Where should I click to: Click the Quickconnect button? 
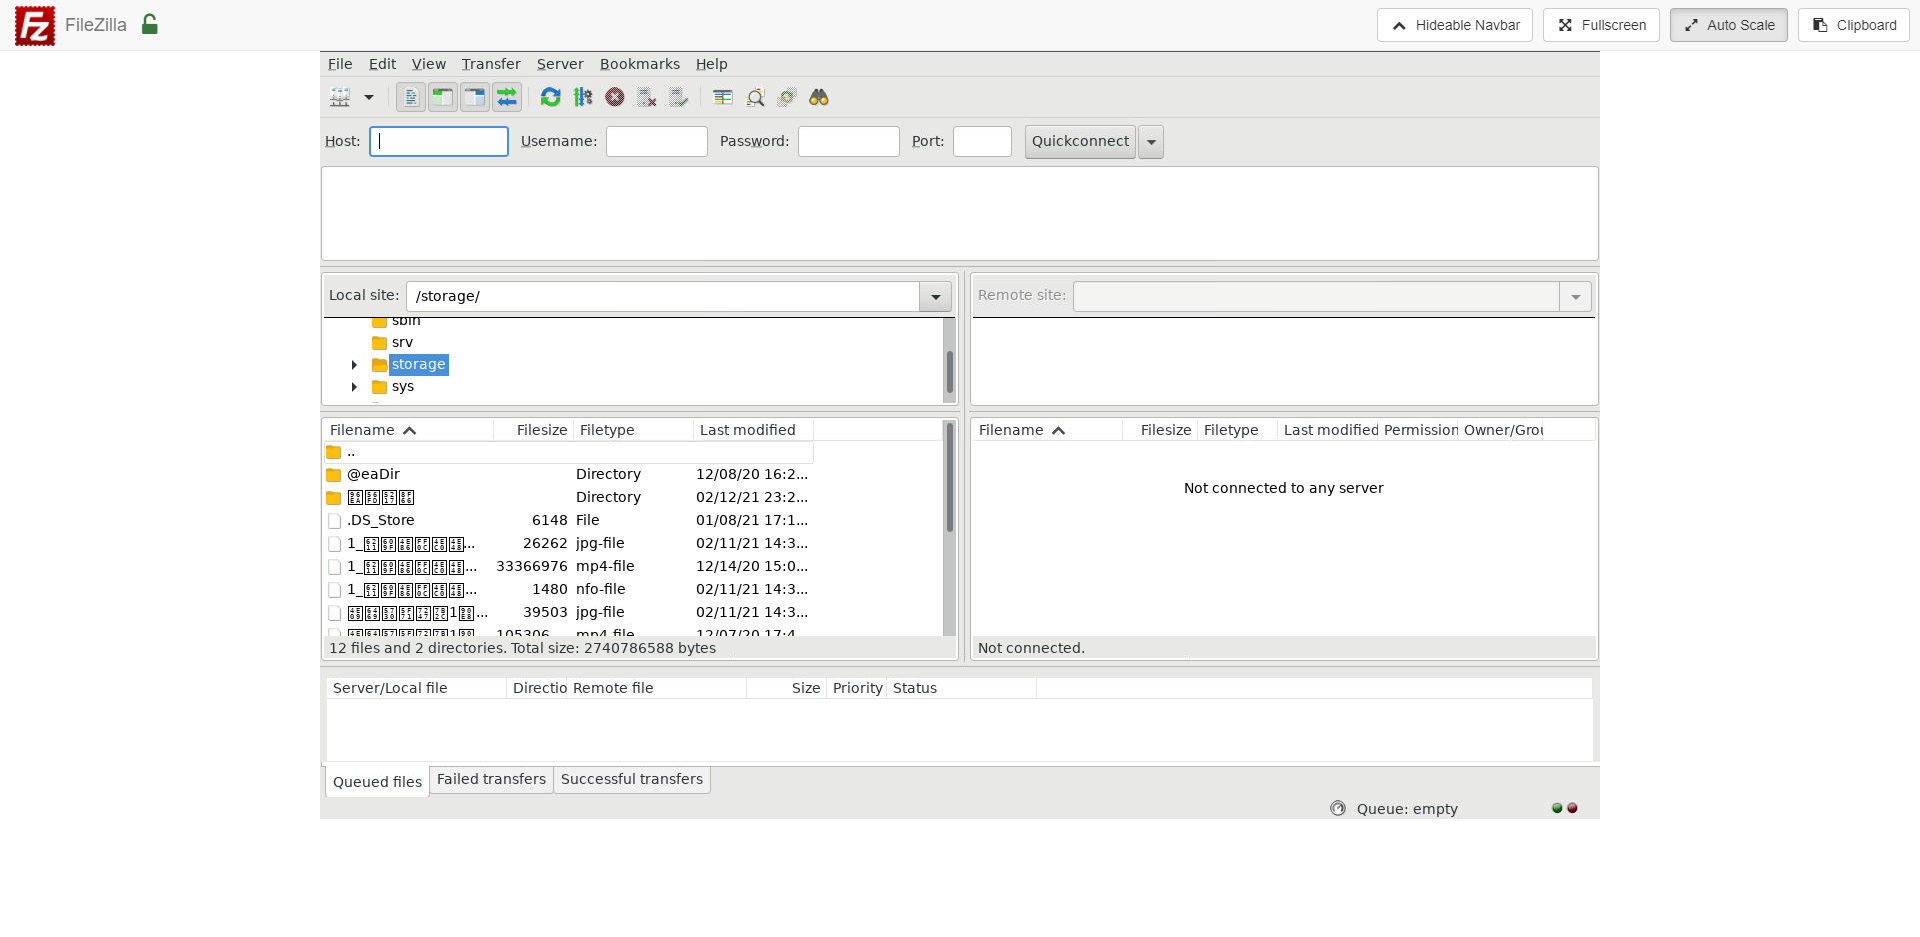[1079, 141]
